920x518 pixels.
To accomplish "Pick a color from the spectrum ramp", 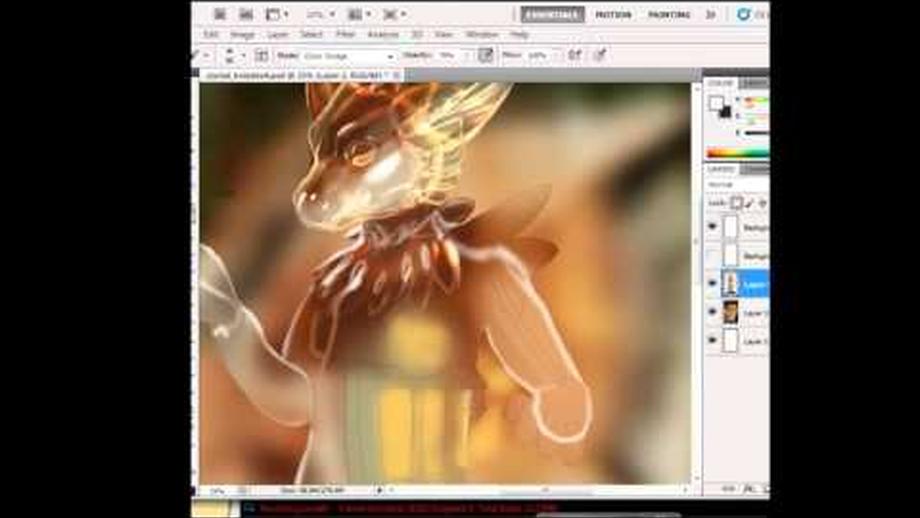I will pyautogui.click(x=738, y=153).
